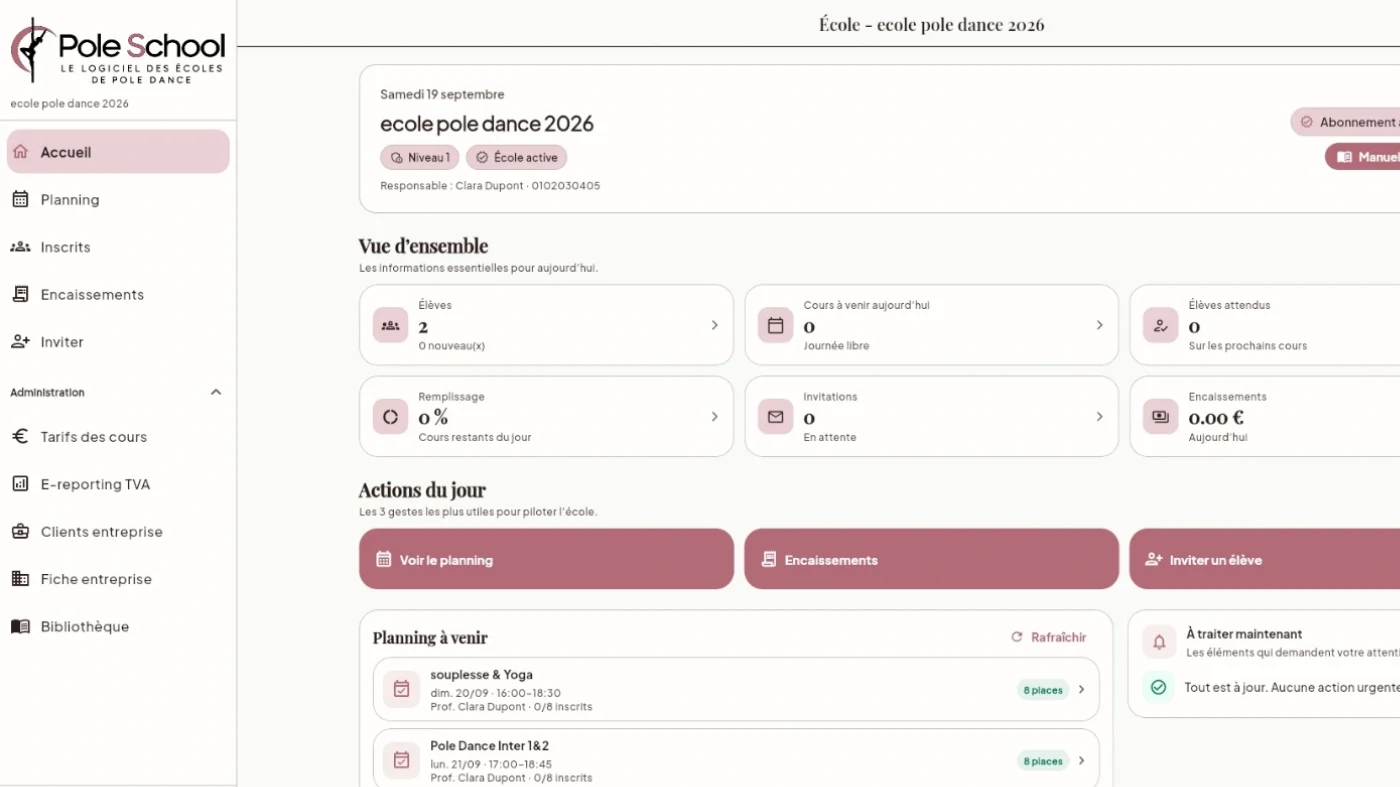Click the Planning calendar icon in sidebar
The image size is (1400, 787).
click(20, 199)
